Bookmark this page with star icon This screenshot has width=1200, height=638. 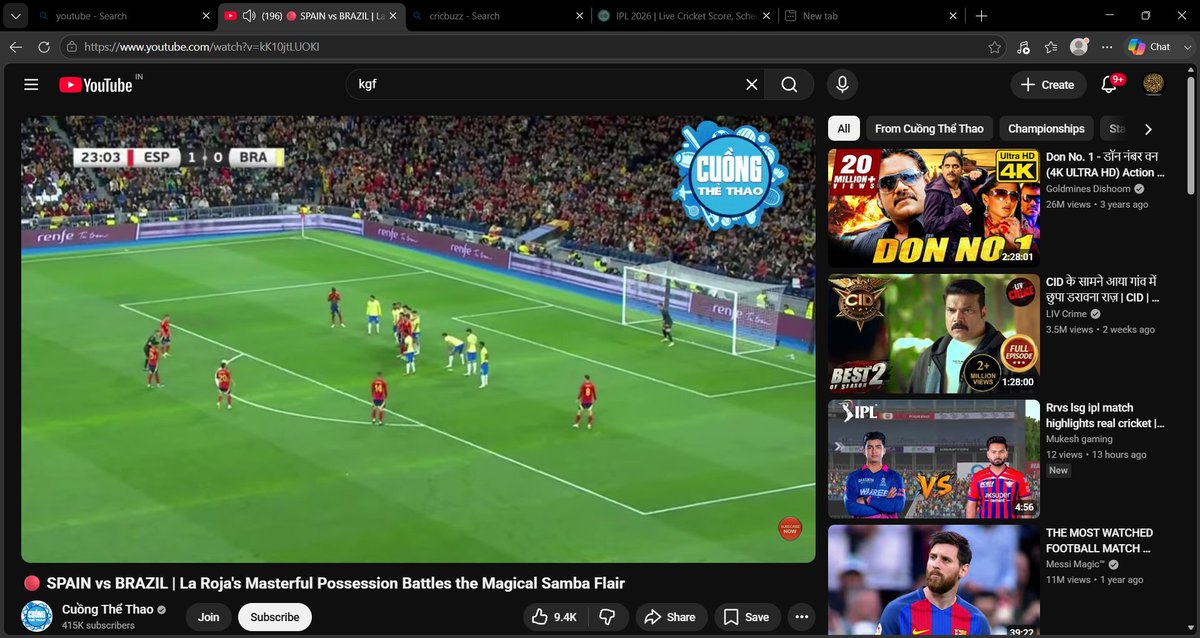click(x=994, y=47)
